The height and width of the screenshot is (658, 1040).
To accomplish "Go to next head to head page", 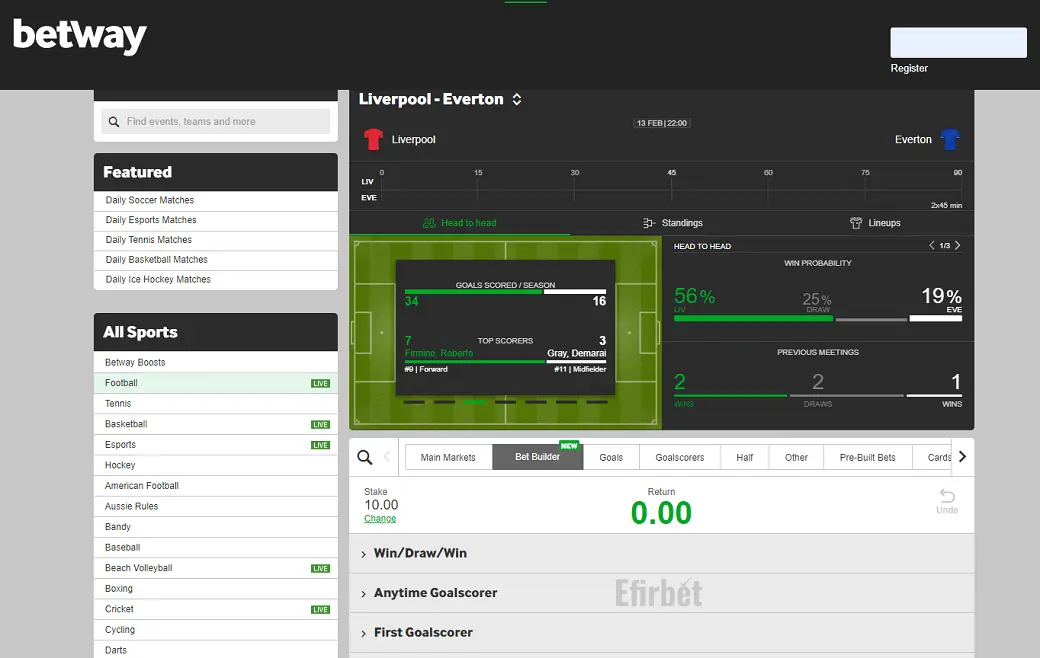I will click(x=957, y=245).
